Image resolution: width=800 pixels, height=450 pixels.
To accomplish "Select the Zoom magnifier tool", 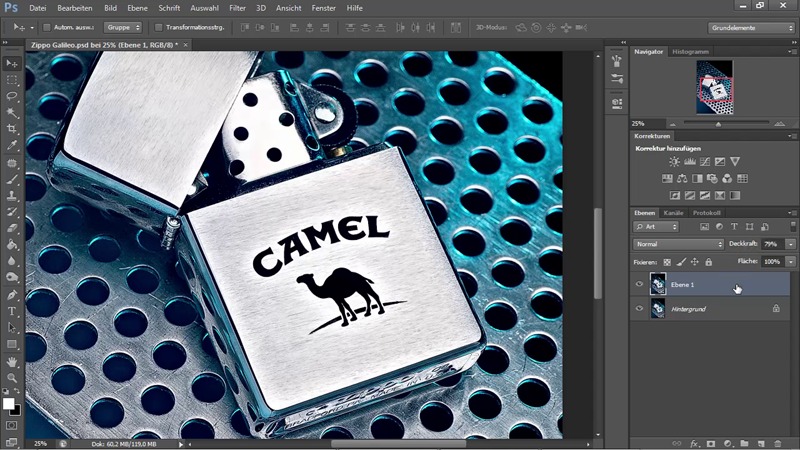I will (x=12, y=378).
